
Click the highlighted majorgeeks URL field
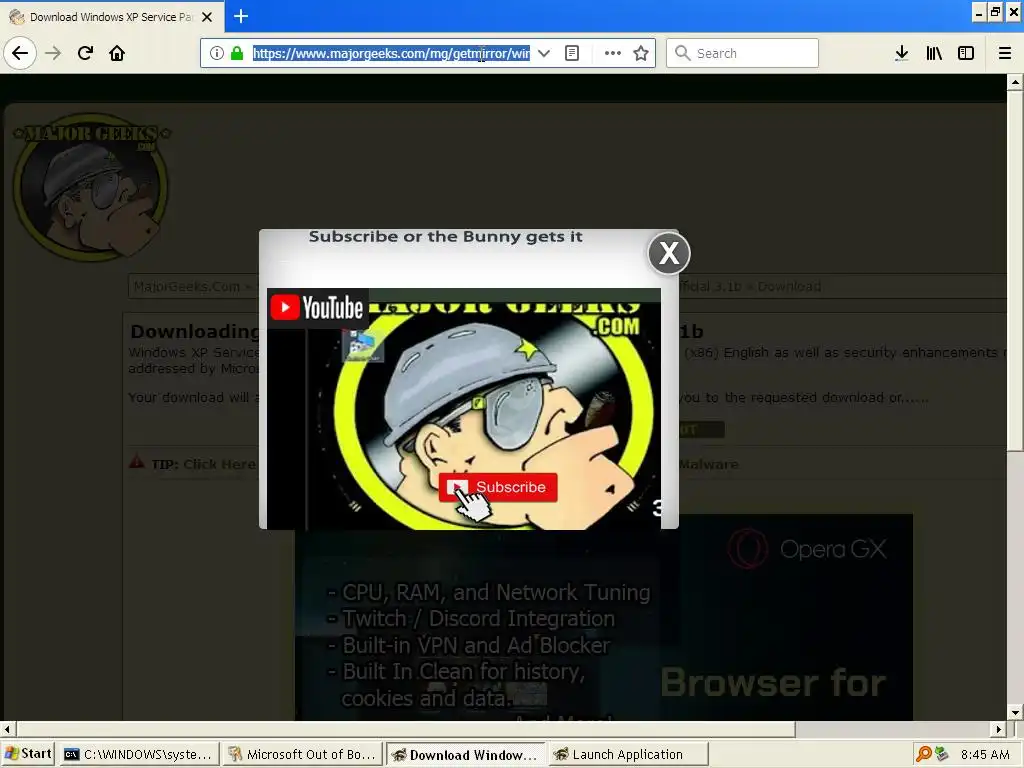pyautogui.click(x=391, y=53)
